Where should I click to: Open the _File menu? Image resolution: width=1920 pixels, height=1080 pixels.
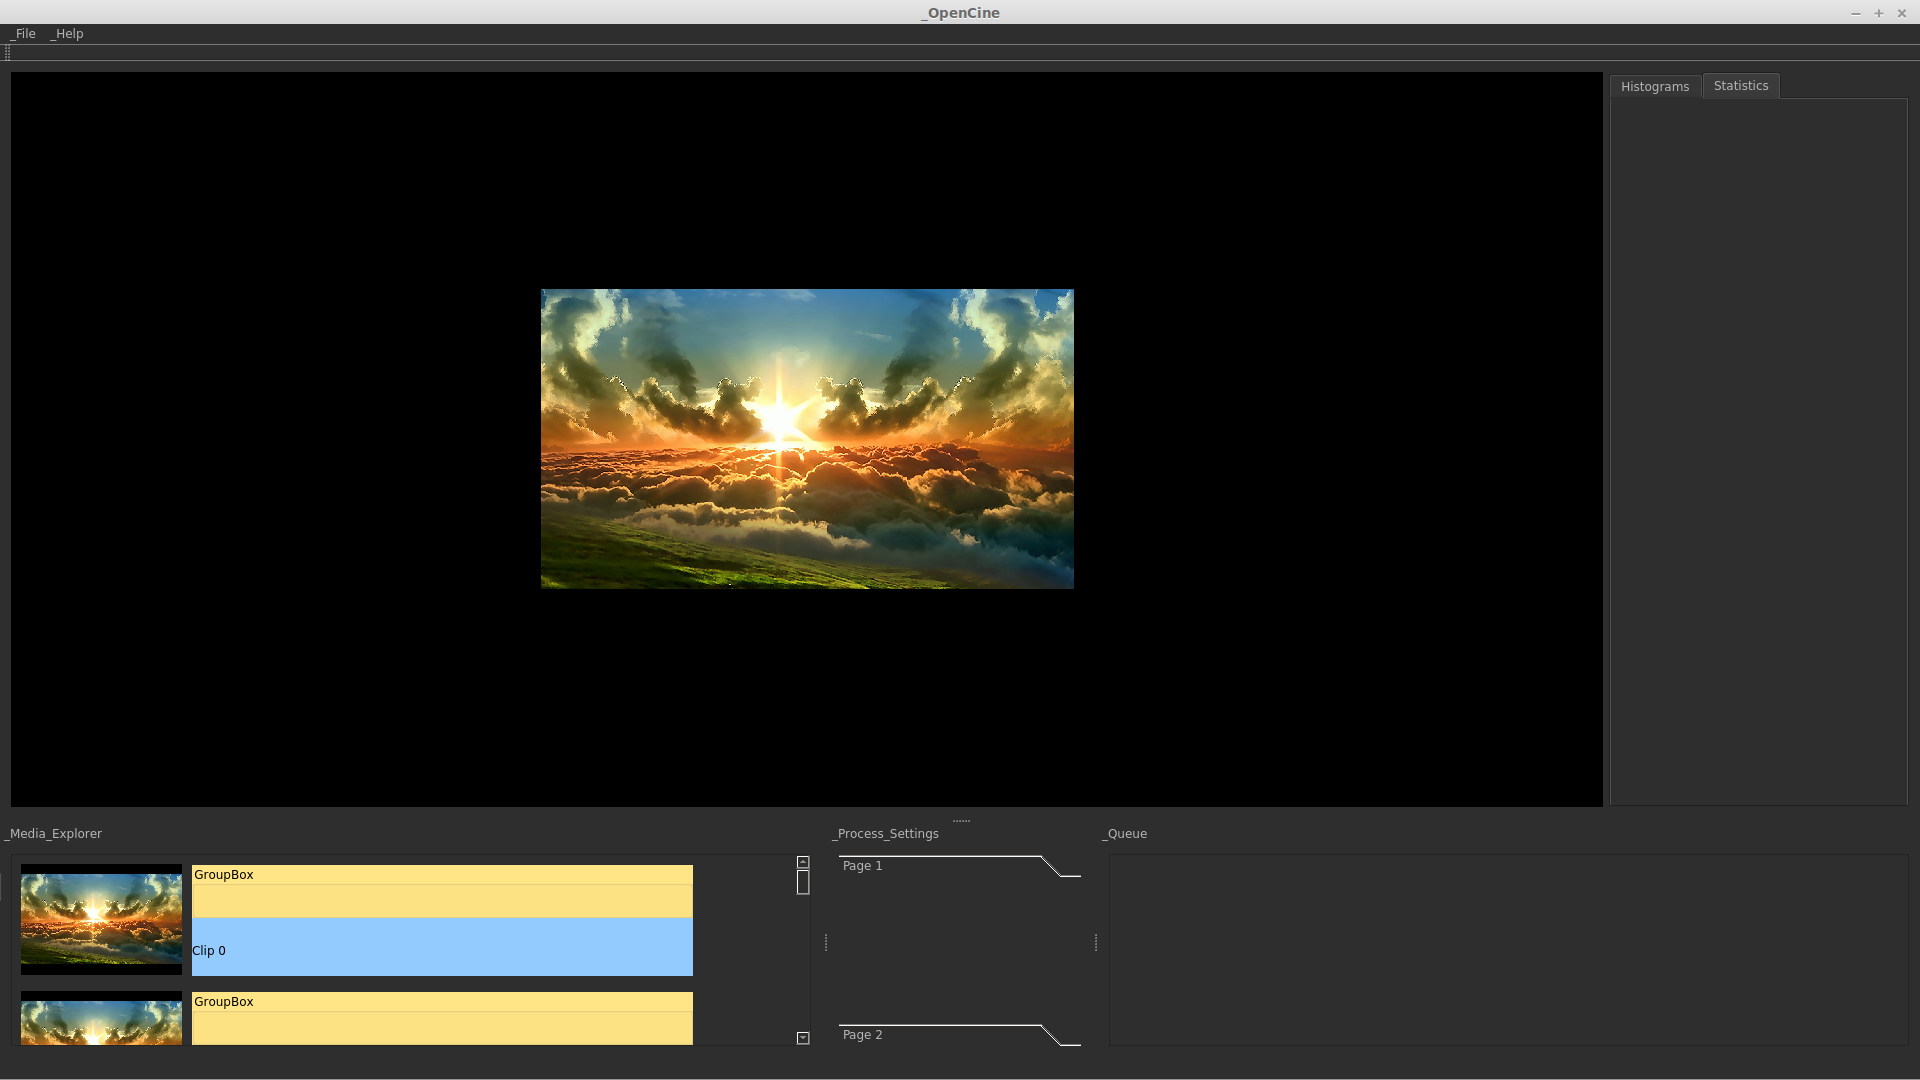click(x=23, y=34)
